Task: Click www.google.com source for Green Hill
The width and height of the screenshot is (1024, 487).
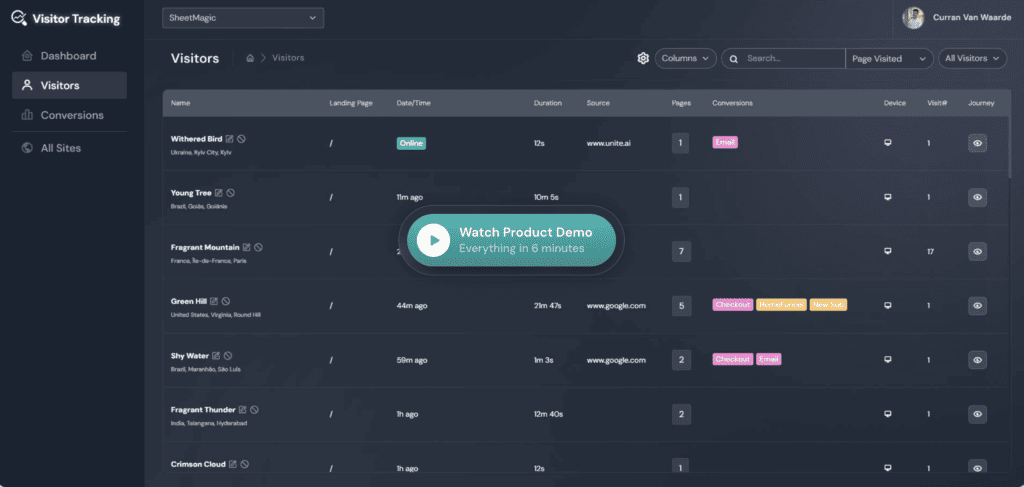Action: point(616,306)
